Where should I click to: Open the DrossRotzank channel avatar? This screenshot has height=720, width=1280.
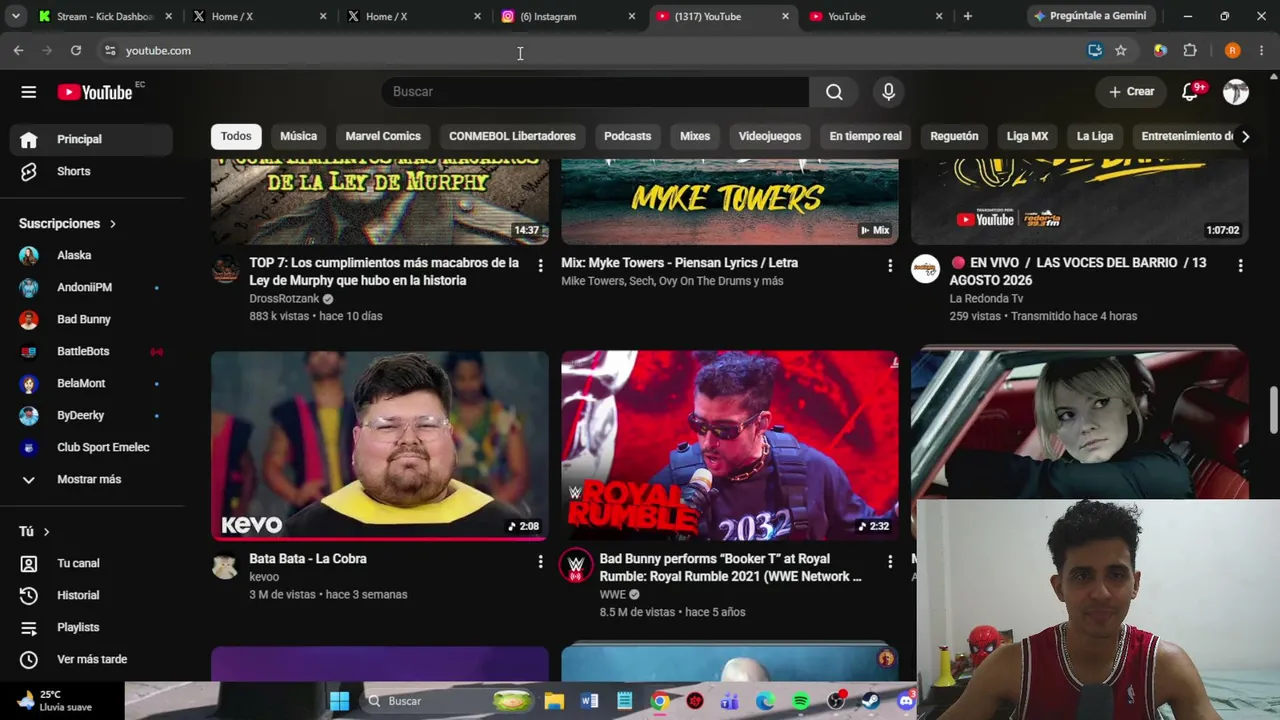[225, 270]
